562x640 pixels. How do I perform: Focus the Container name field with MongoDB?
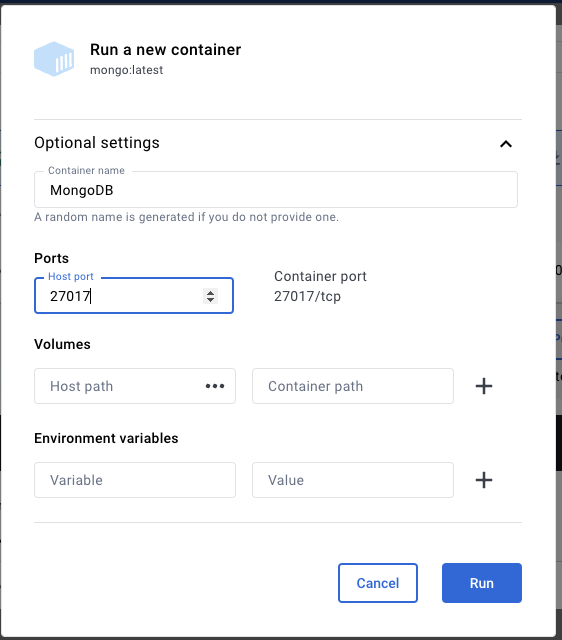click(x=276, y=190)
